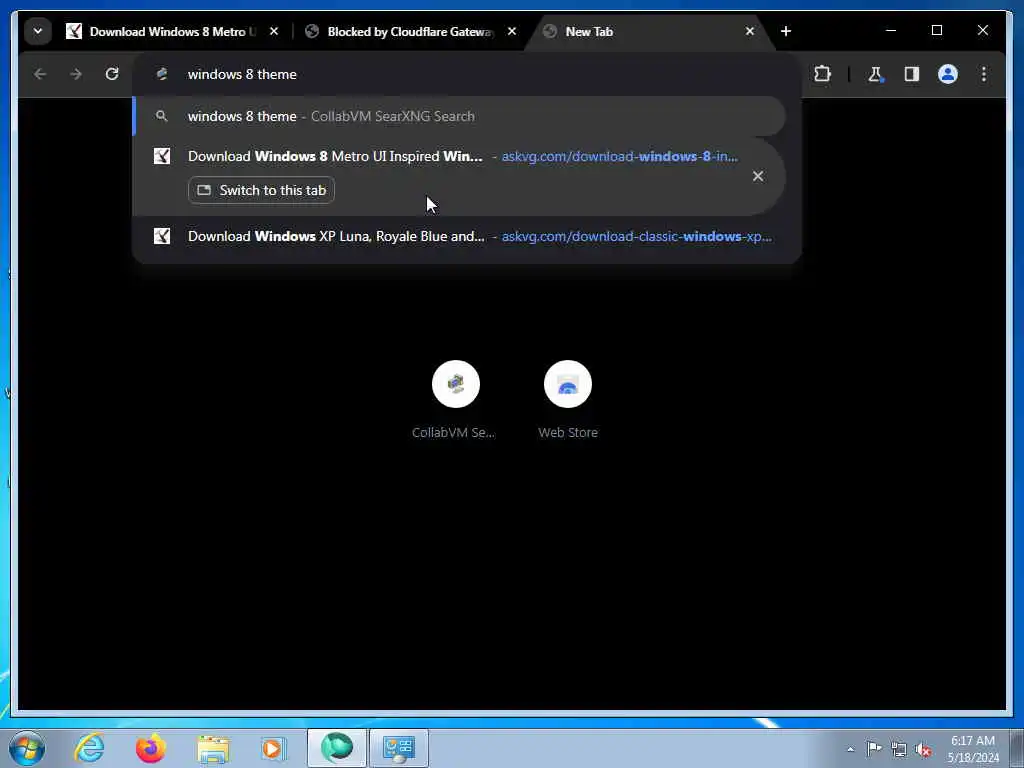Close the New Tab tab
Screen dimensions: 1024x768
(750, 31)
